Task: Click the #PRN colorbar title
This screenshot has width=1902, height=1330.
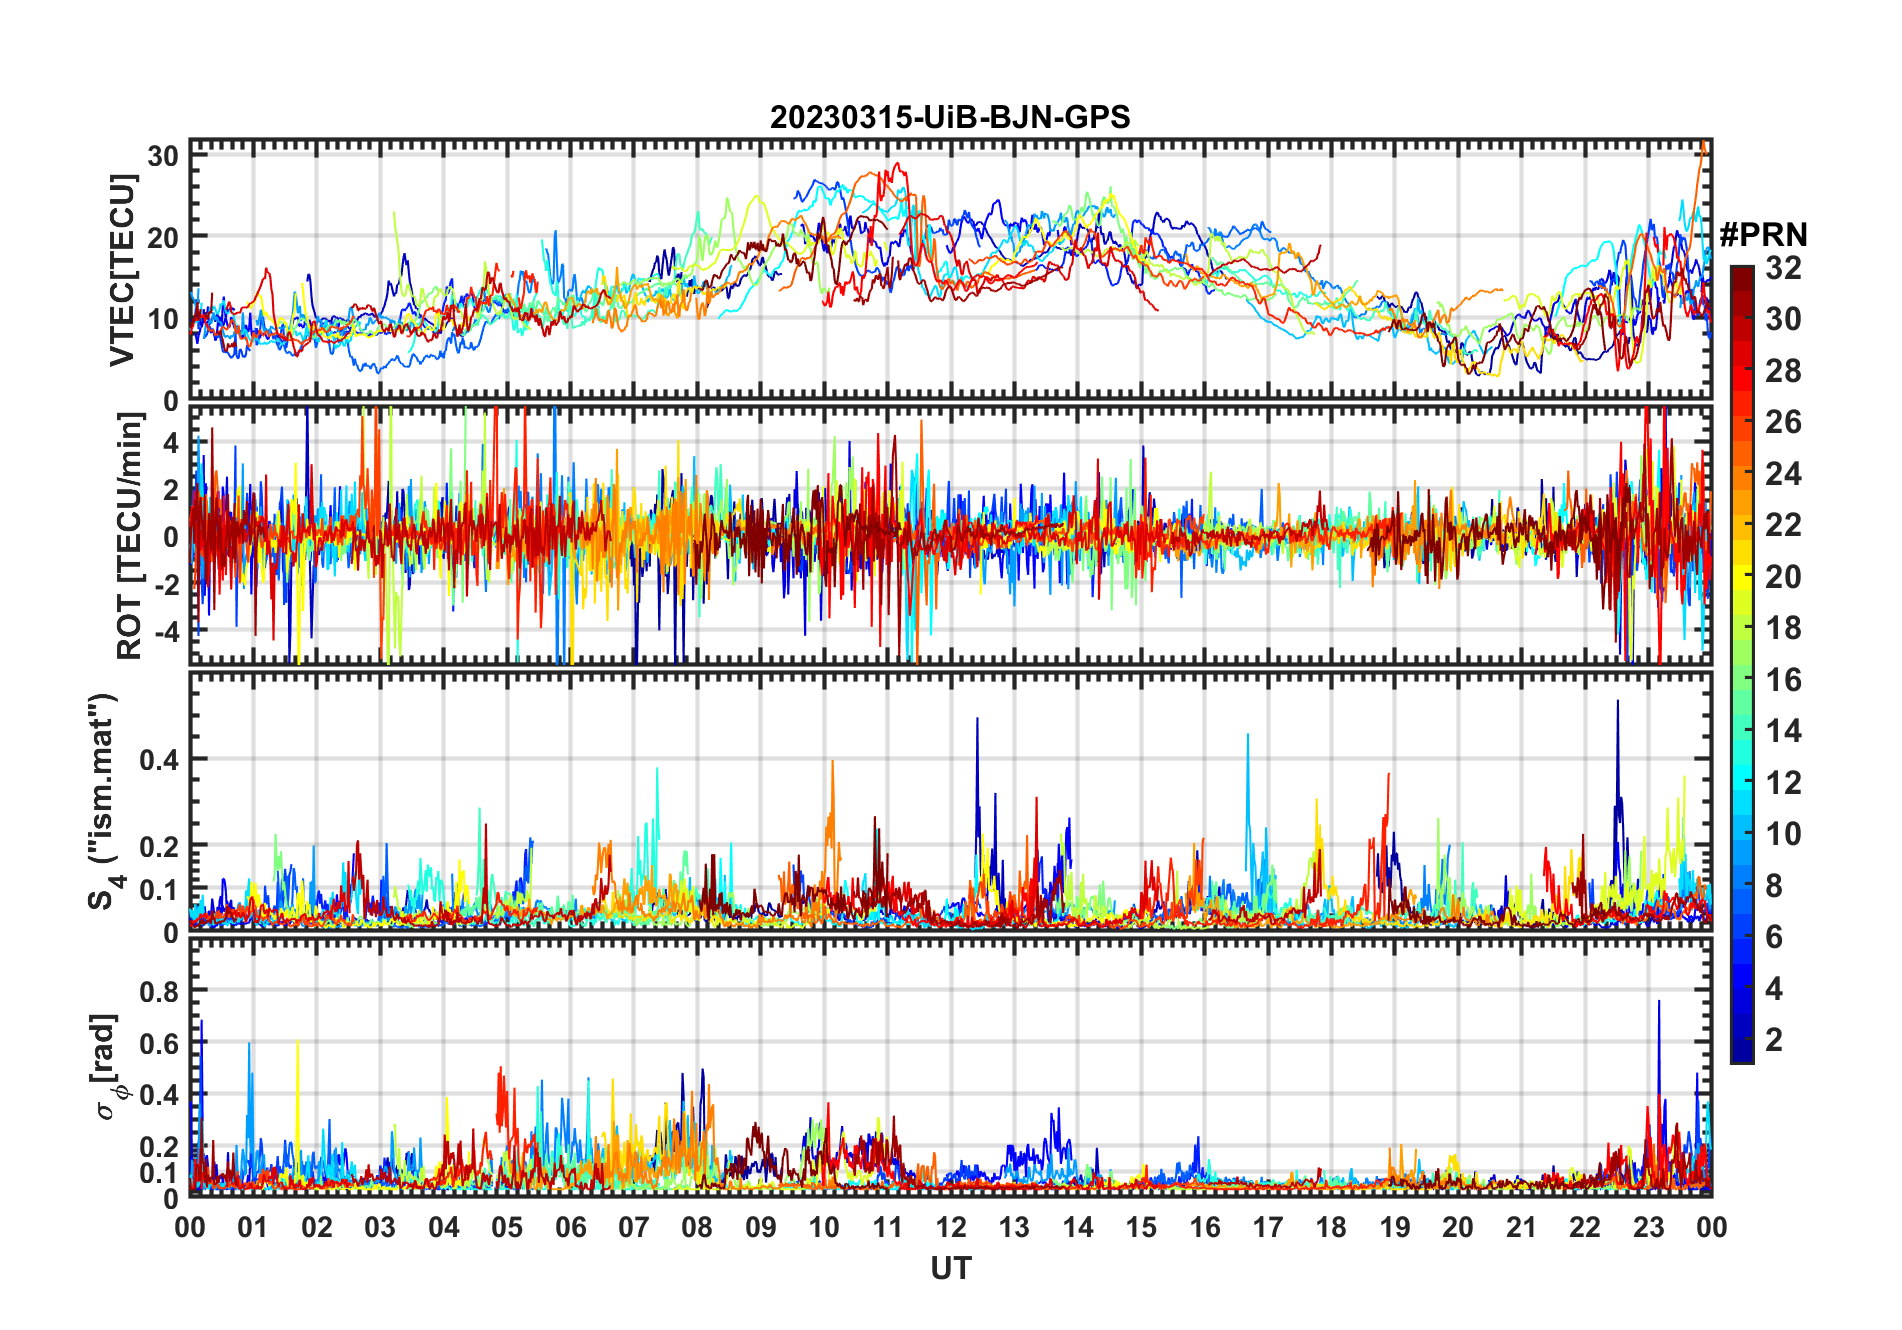Action: [1764, 235]
